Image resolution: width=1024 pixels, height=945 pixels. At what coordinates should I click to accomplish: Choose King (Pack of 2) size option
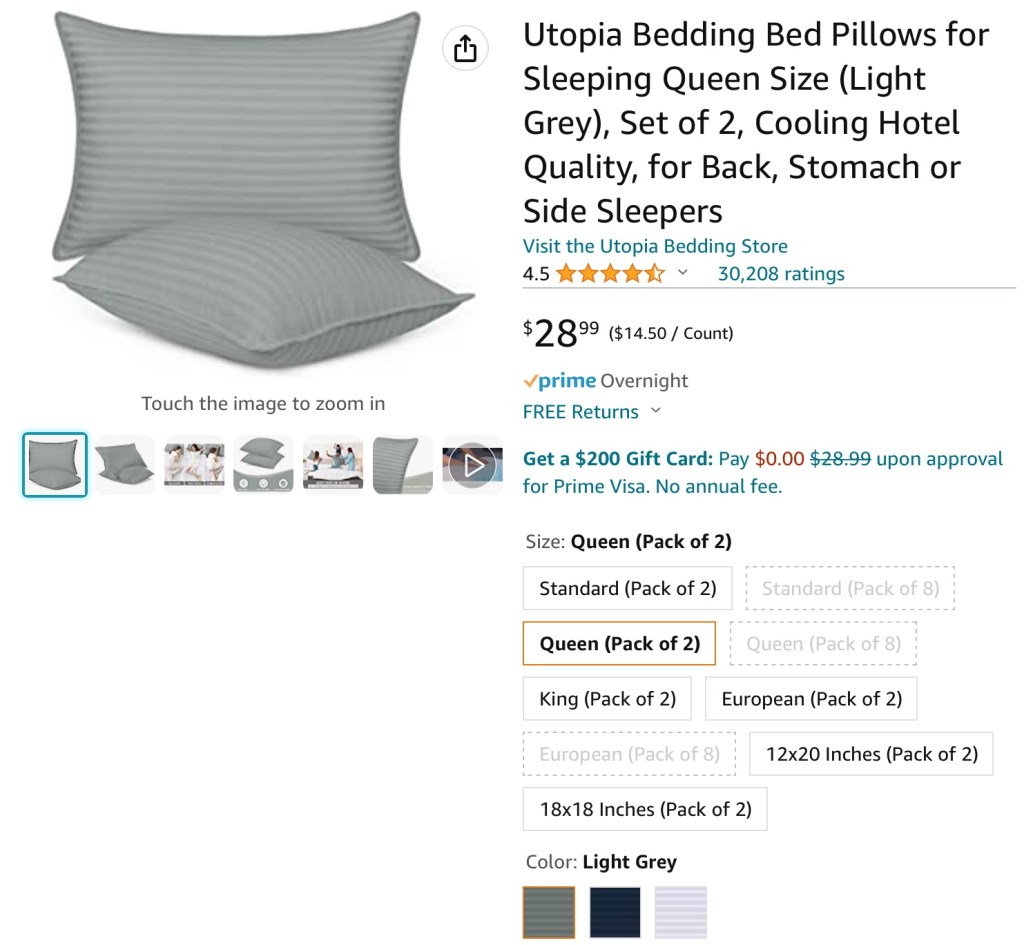coord(607,699)
